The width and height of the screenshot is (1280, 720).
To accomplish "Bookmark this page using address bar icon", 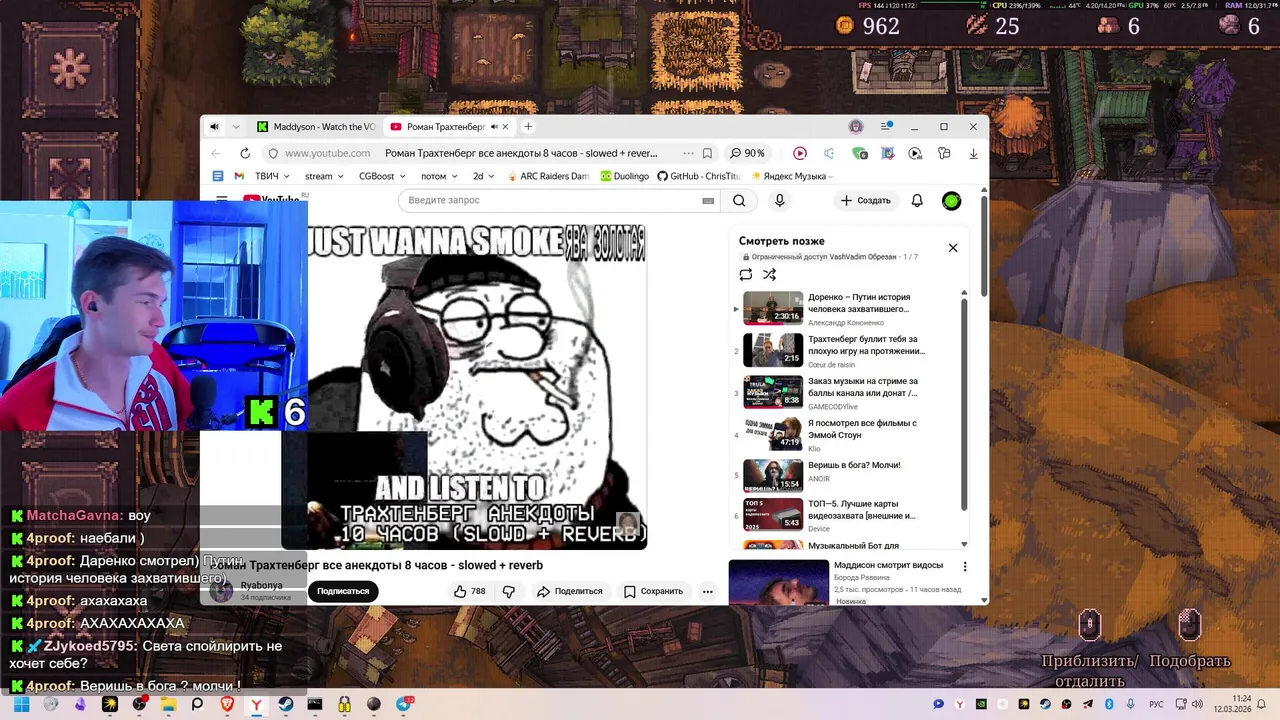I will [707, 153].
